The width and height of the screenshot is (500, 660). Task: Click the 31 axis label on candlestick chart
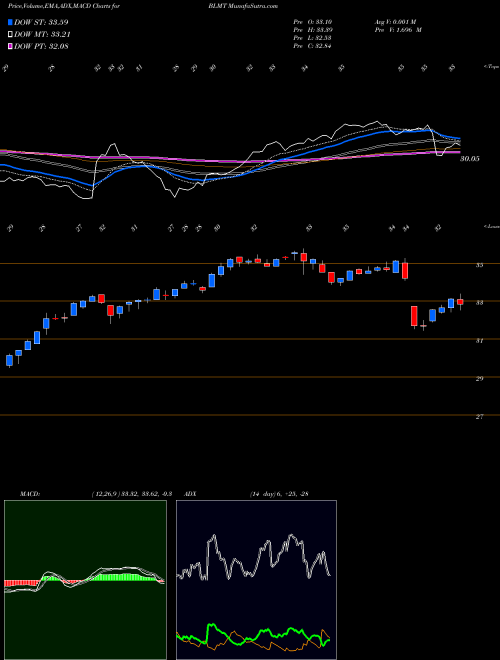479,341
